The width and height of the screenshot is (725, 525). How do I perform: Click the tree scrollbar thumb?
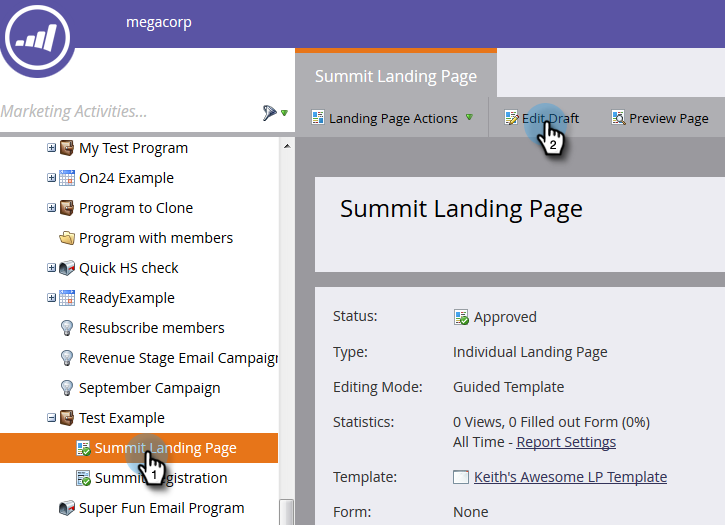point(287,512)
